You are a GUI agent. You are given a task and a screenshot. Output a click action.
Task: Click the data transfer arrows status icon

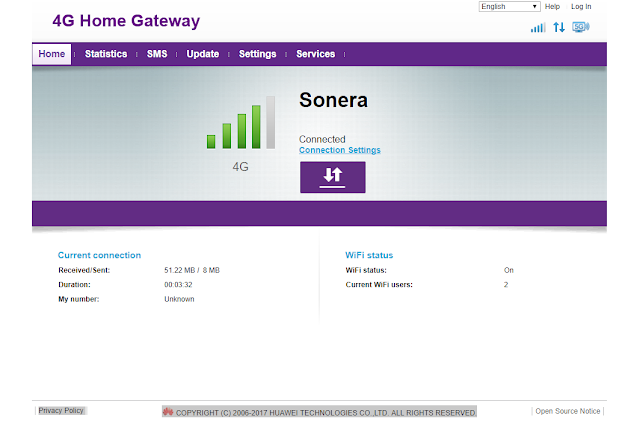click(559, 27)
